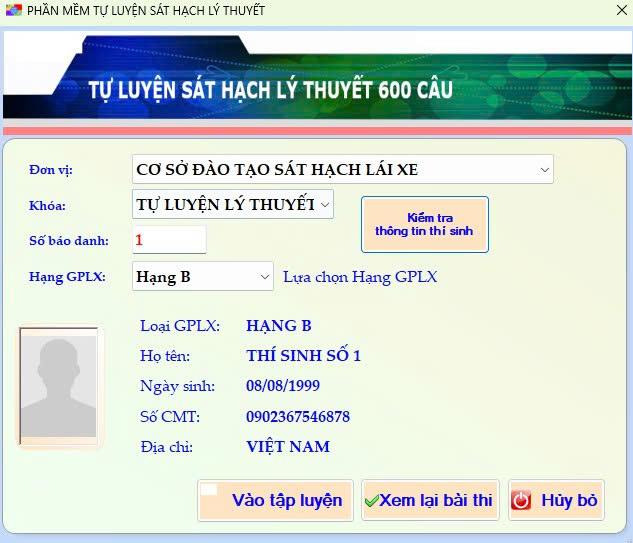Click the white icon on Vào tập luyện
The width and height of the screenshot is (633, 543).
tap(209, 490)
